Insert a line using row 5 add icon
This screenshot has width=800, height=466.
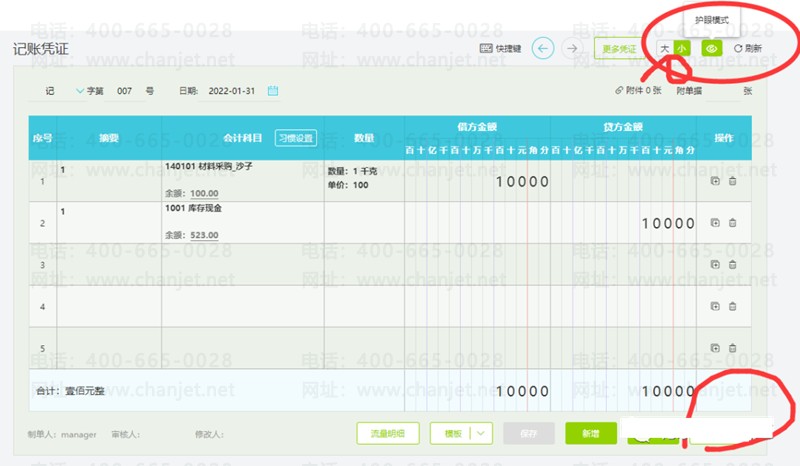(715, 348)
